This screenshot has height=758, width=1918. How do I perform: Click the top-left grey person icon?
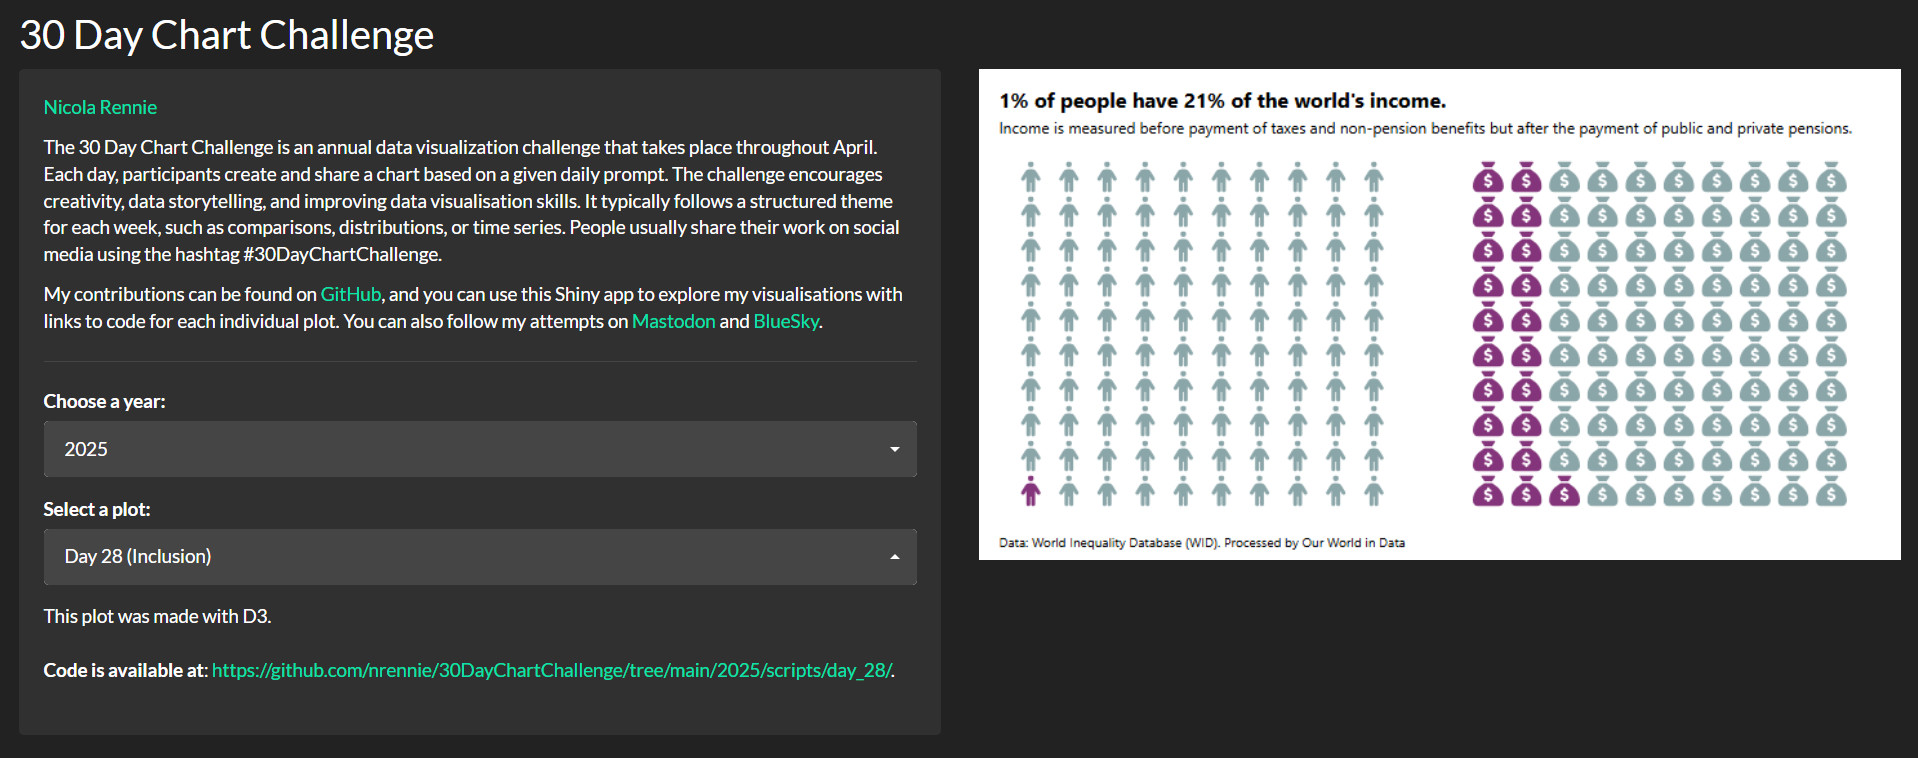pos(1030,178)
